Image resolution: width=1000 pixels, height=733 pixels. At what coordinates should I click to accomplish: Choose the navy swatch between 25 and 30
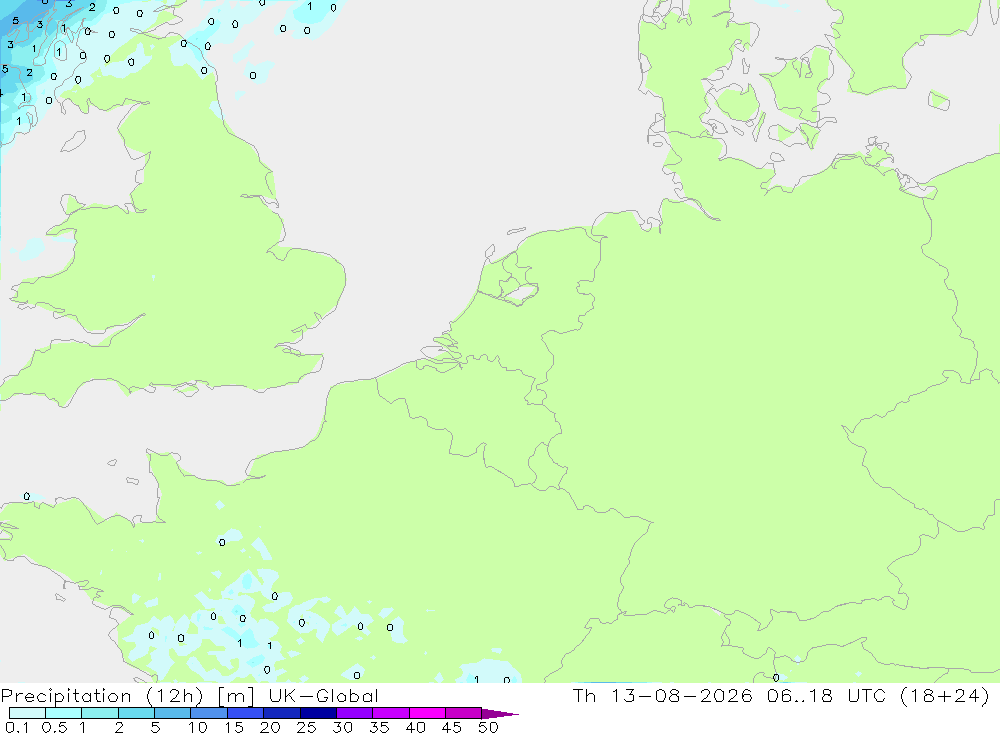318,713
